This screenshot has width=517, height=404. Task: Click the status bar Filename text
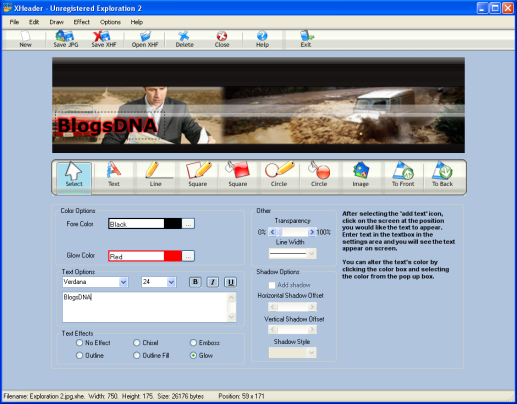[x=44, y=396]
